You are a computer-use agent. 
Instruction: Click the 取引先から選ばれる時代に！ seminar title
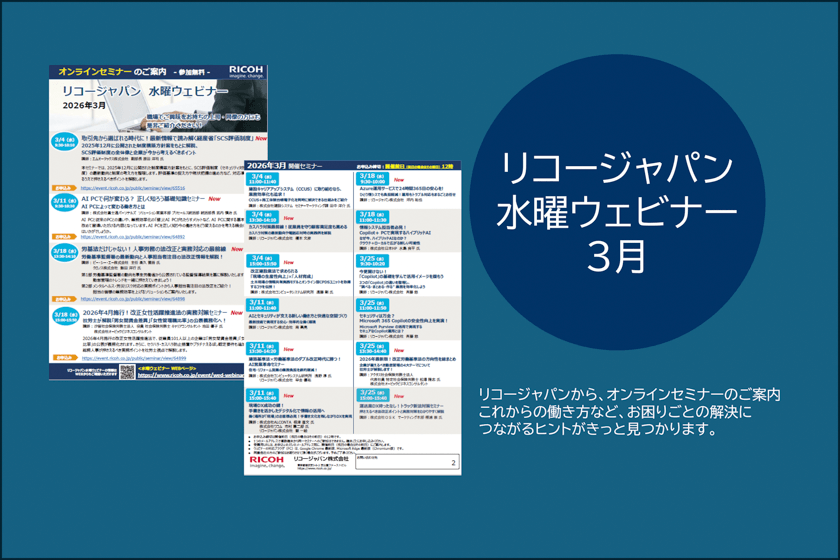[x=168, y=138]
